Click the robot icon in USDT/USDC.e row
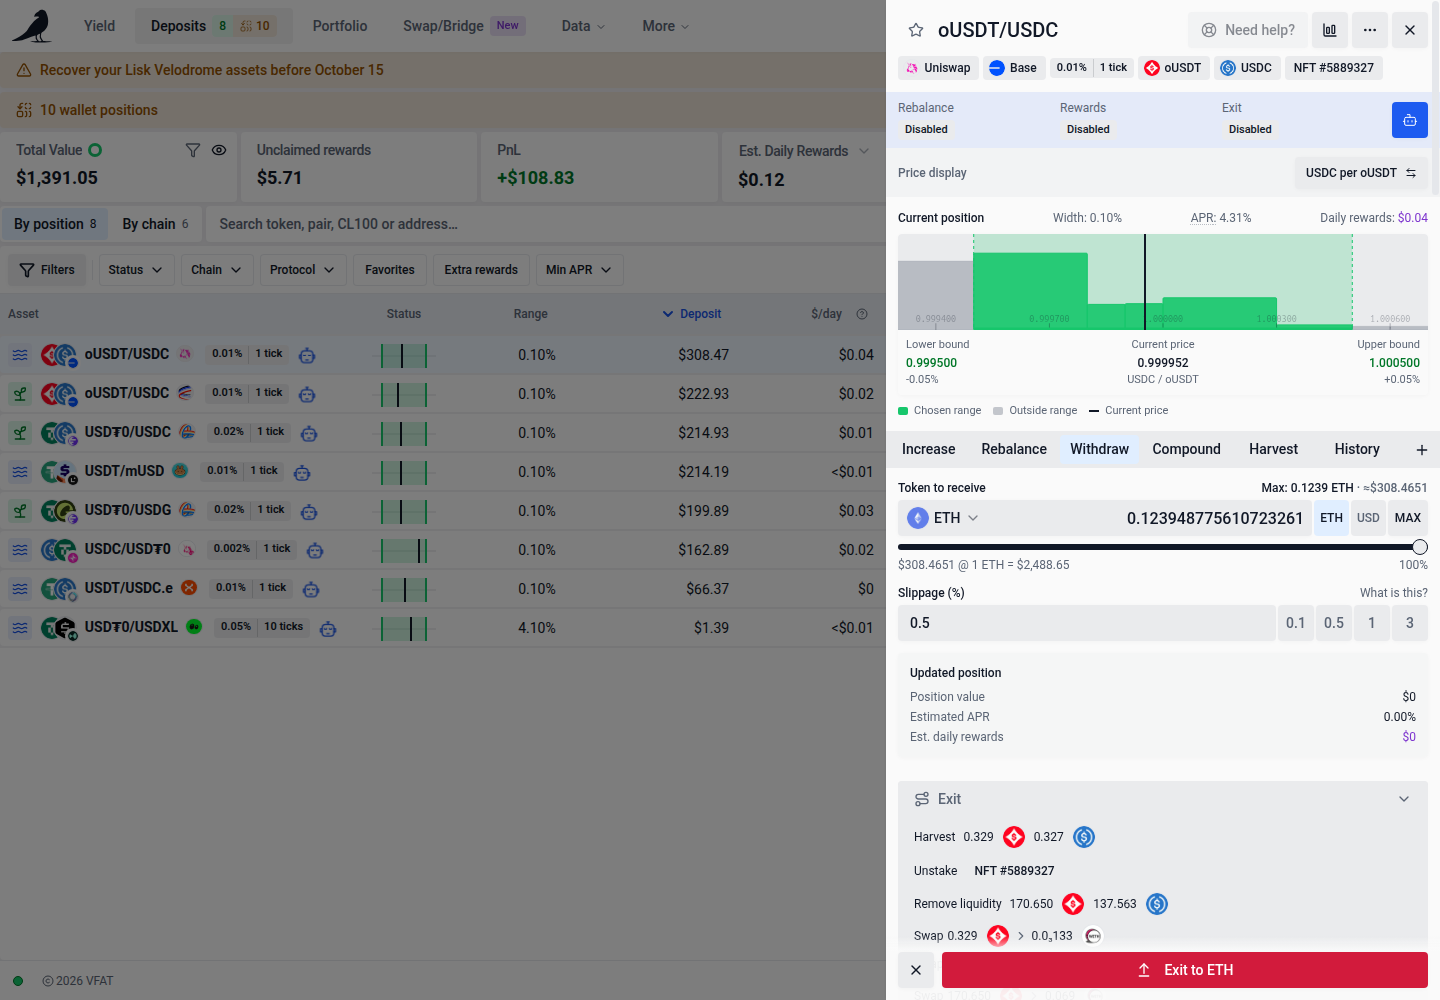 click(x=311, y=589)
